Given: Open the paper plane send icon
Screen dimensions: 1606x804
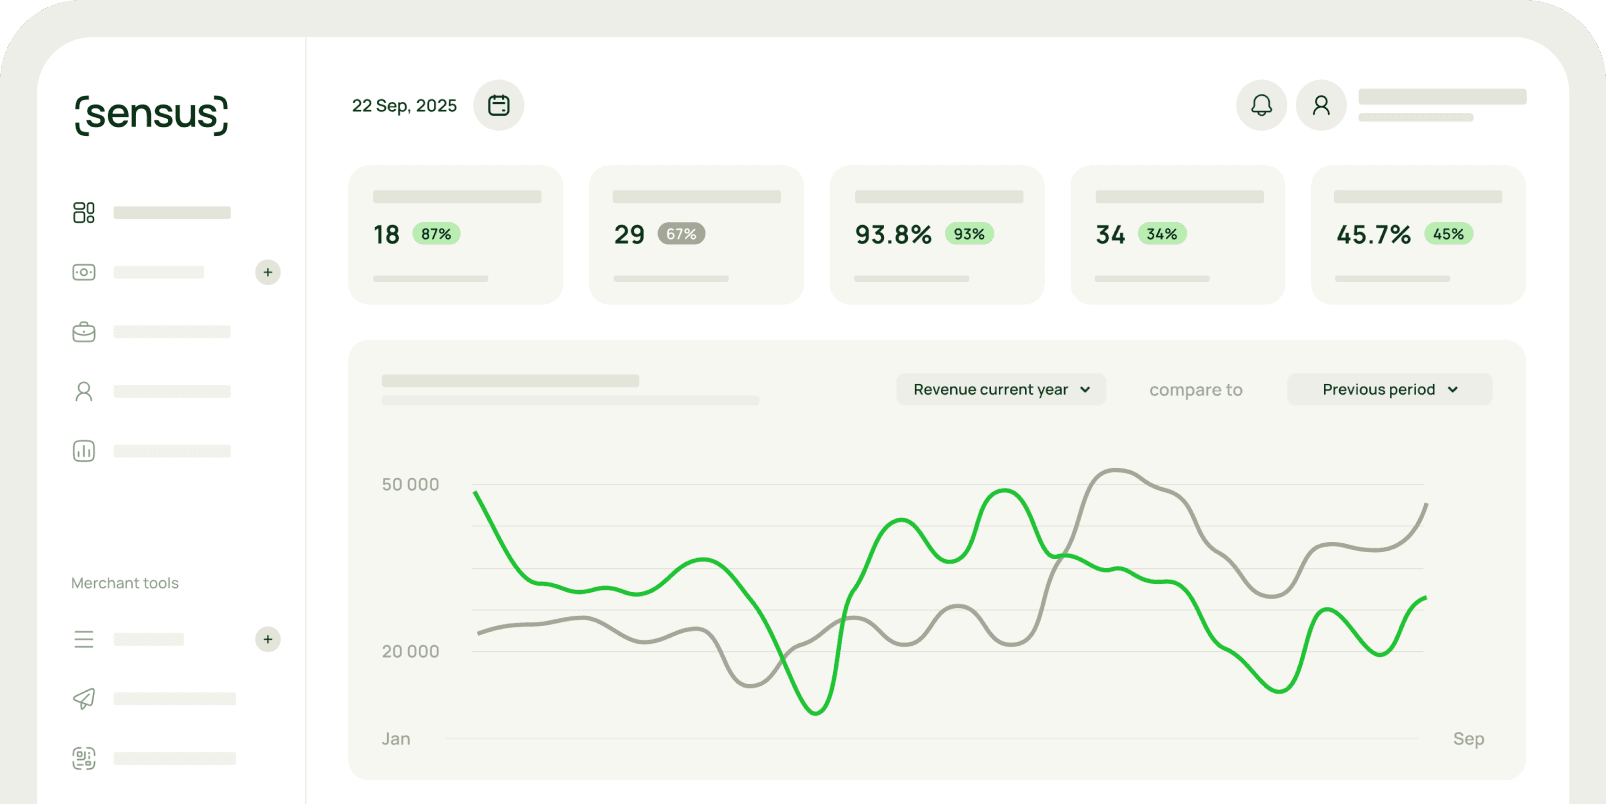Looking at the screenshot, I should click(x=84, y=698).
